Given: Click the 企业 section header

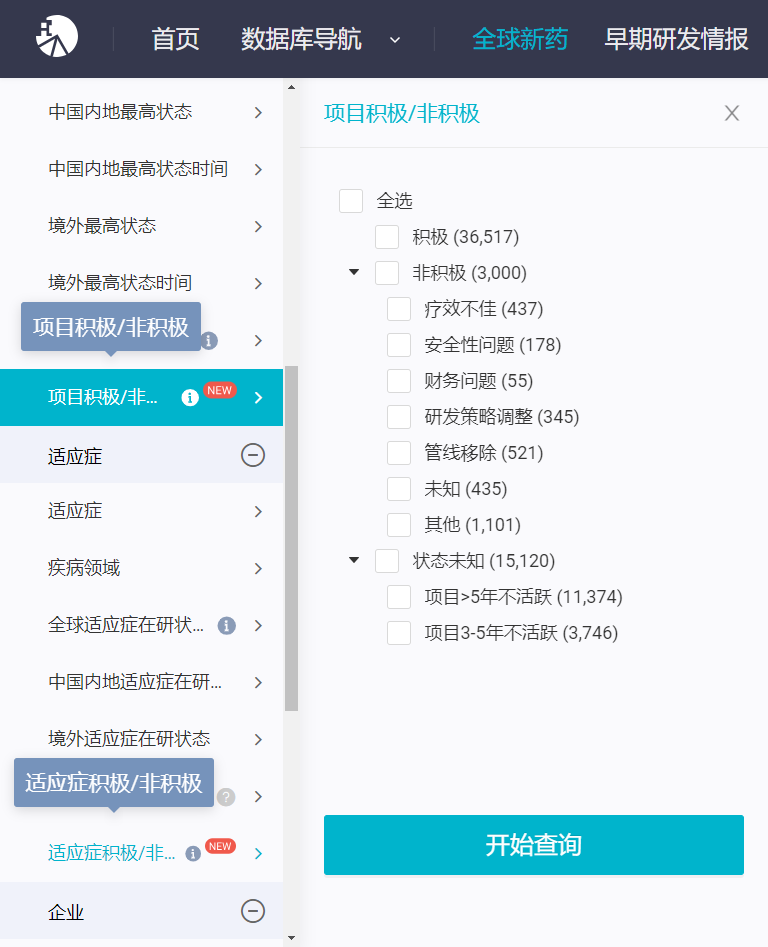Looking at the screenshot, I should click(x=141, y=911).
